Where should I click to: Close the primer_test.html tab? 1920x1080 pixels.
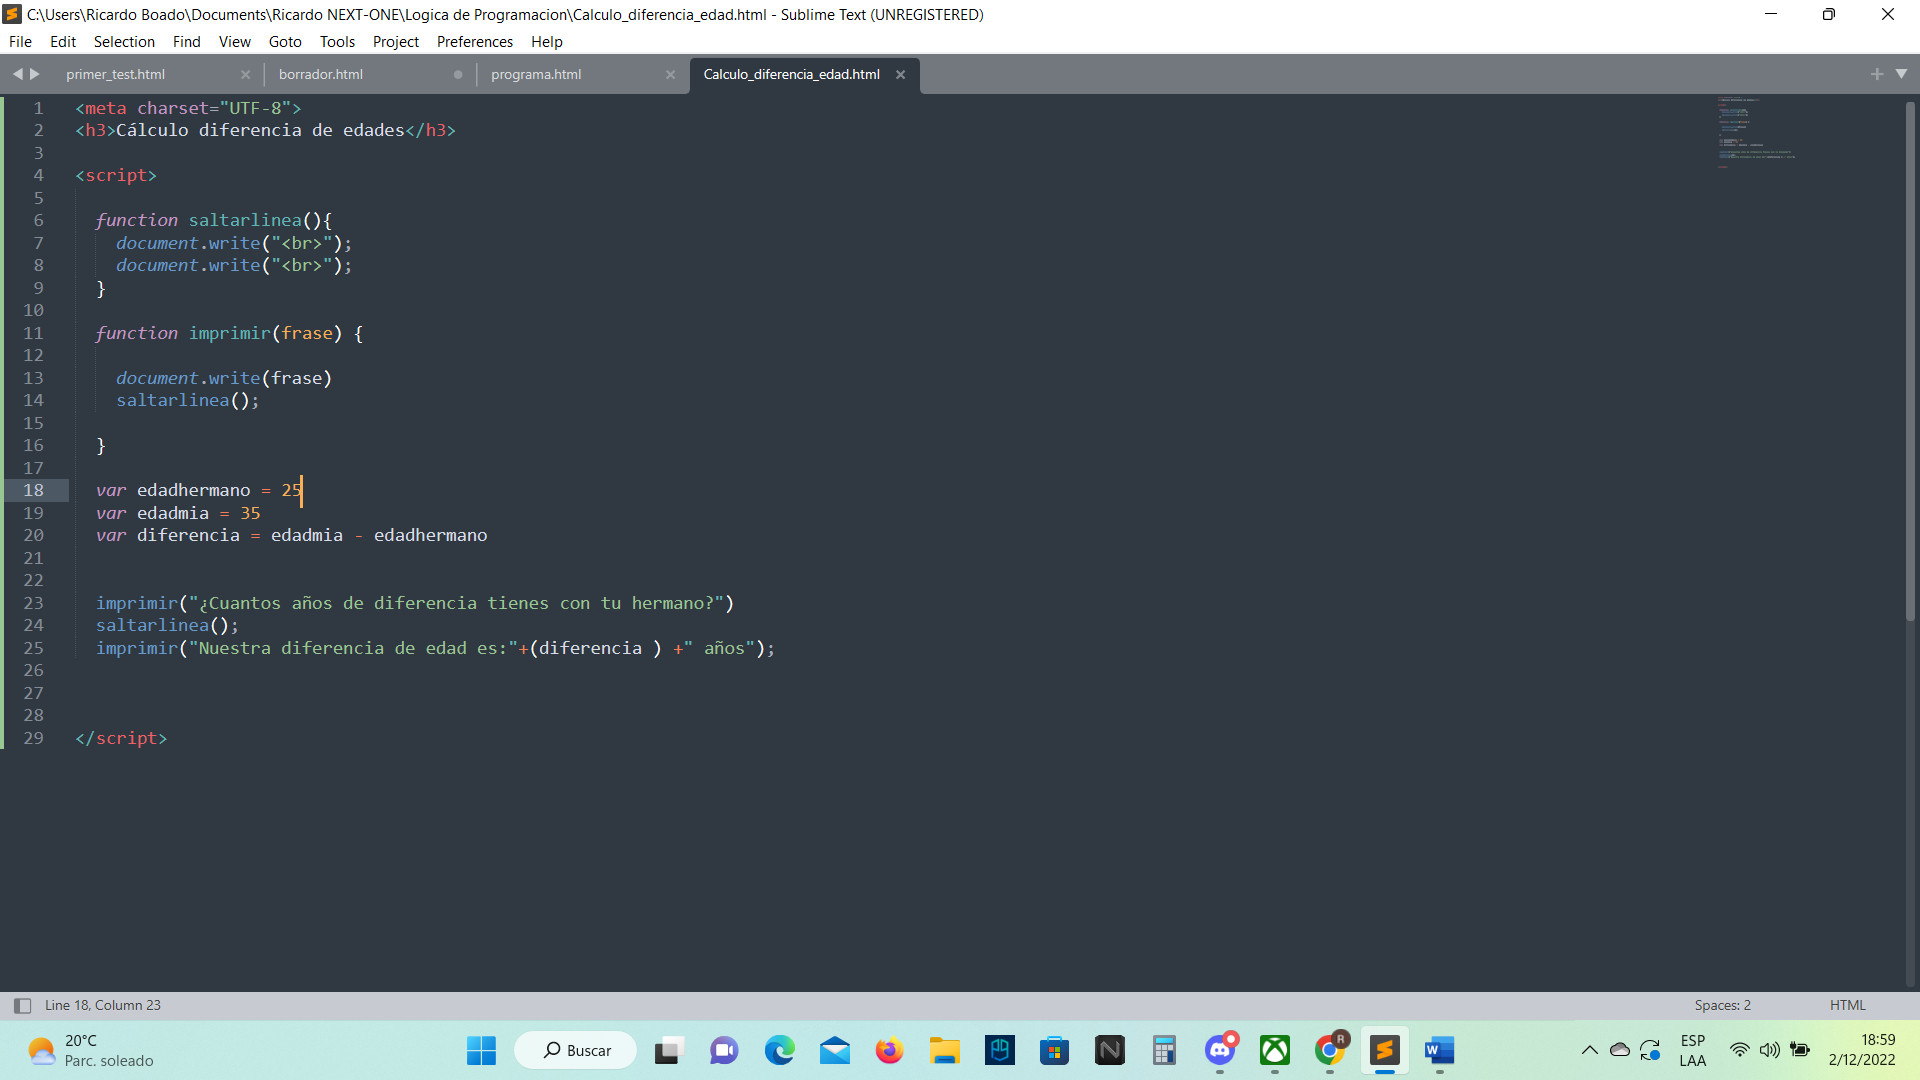pyautogui.click(x=245, y=75)
